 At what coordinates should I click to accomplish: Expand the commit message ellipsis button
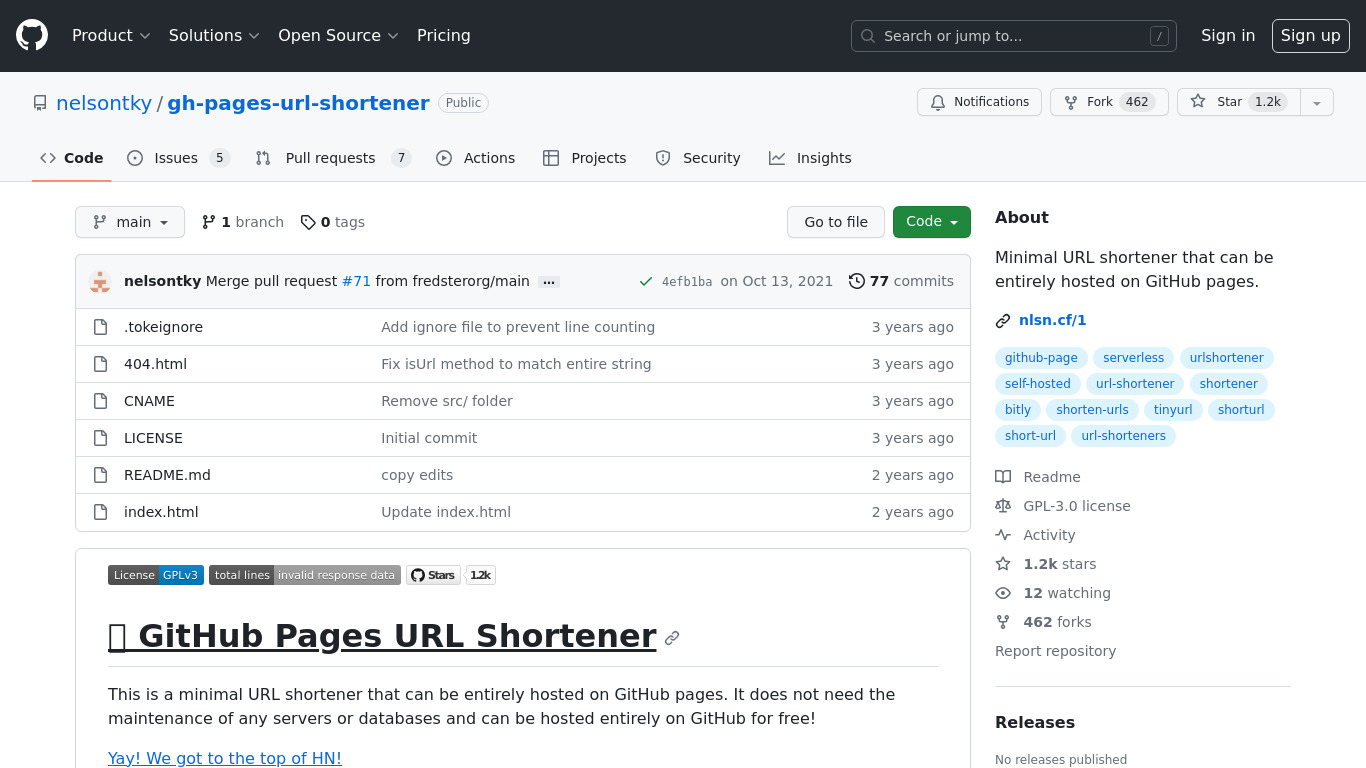(x=549, y=282)
